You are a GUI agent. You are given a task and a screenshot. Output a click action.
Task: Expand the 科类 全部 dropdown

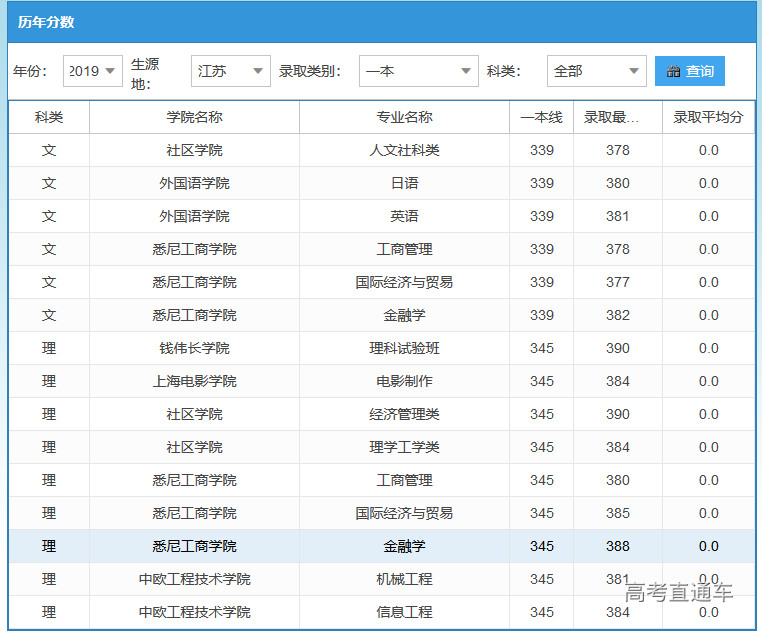point(596,71)
